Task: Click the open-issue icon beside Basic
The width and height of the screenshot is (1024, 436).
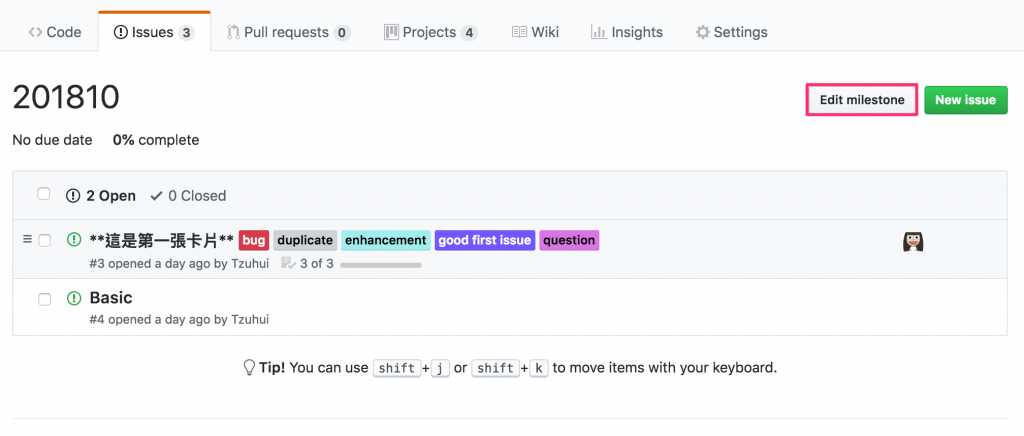Action: [74, 298]
